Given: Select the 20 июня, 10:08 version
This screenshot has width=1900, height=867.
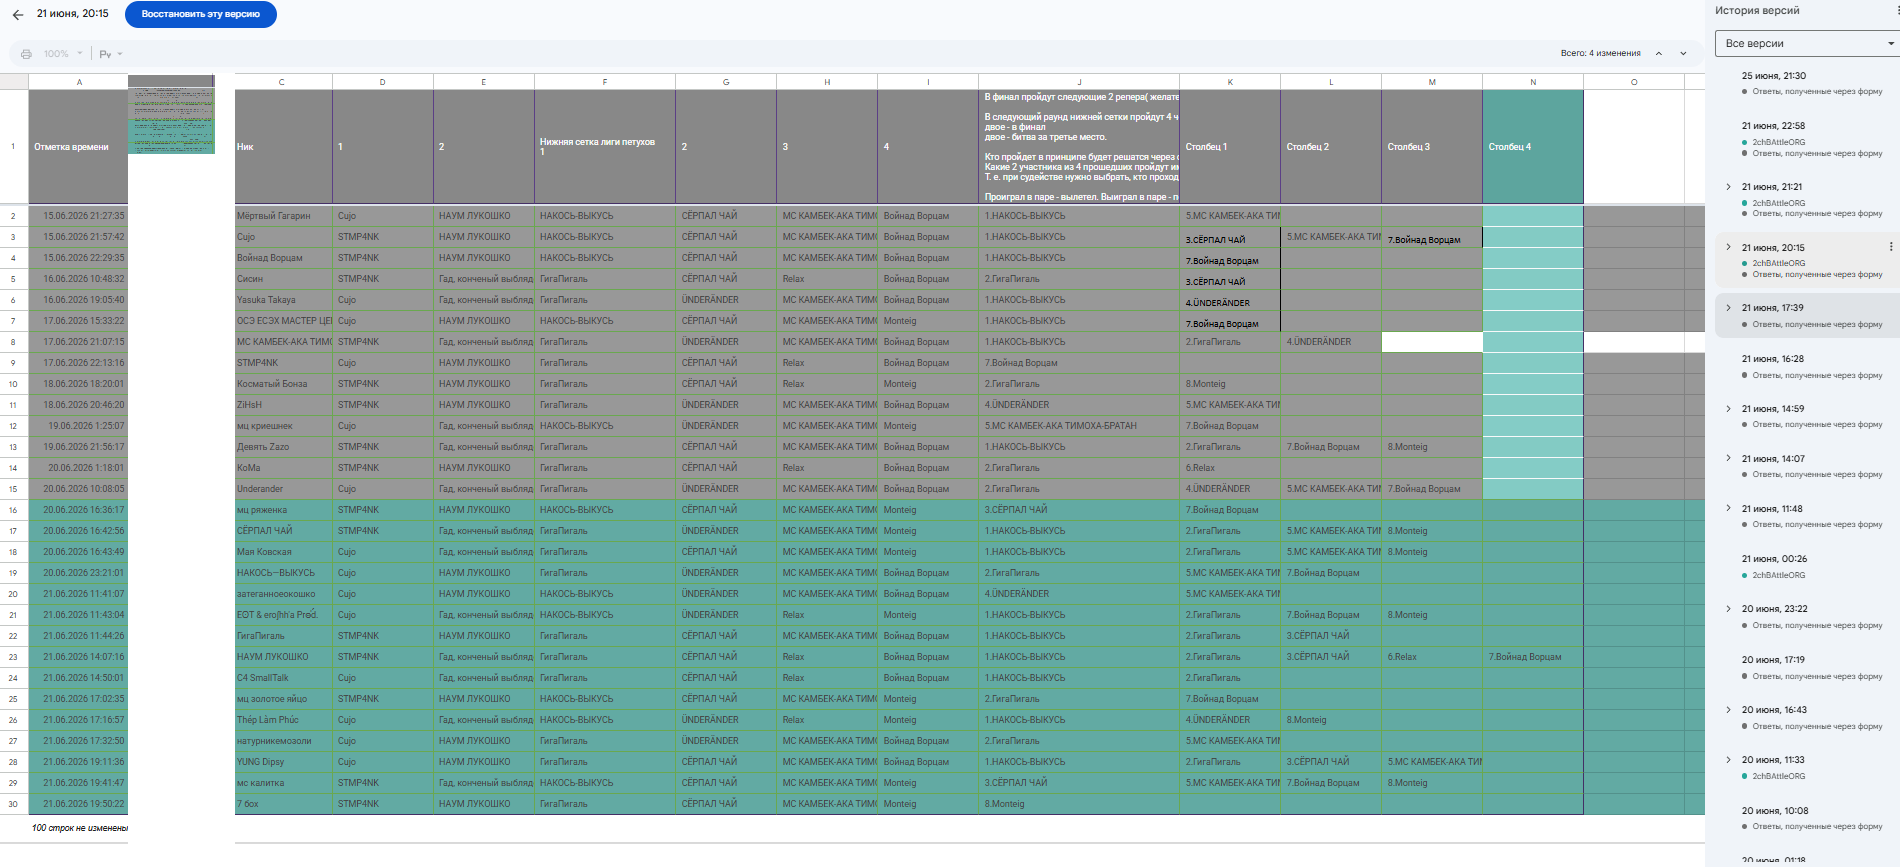Looking at the screenshot, I should [x=1808, y=818].
